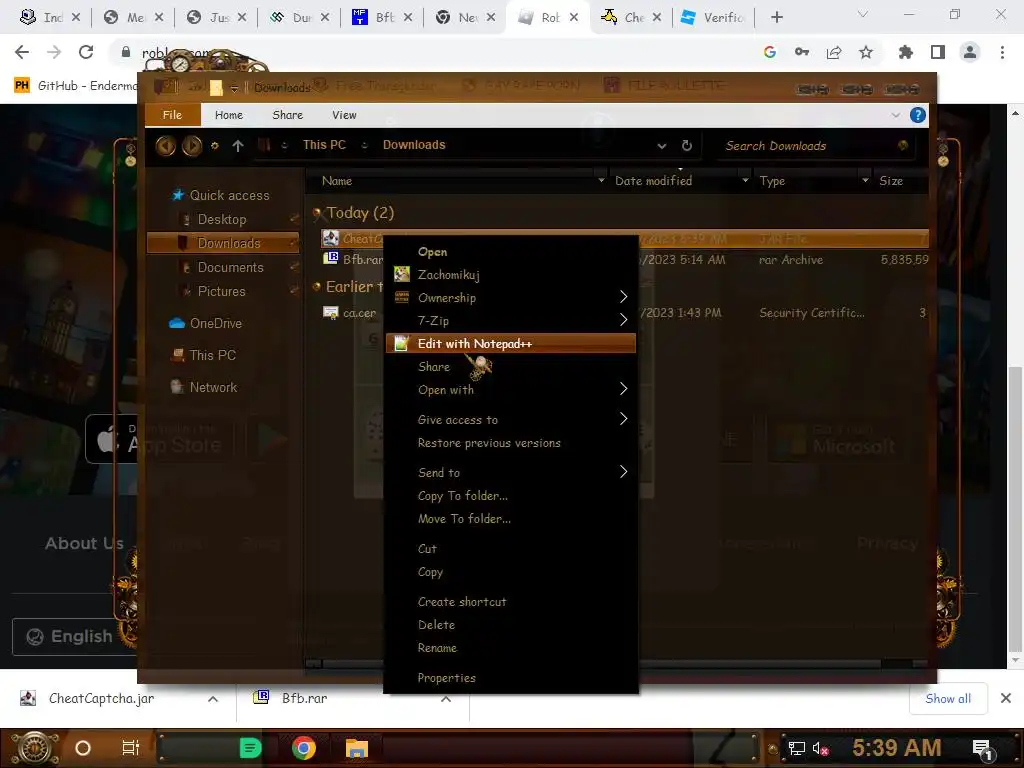The width and height of the screenshot is (1024, 768).
Task: Open Desktop in the sidebar
Action: coord(222,219)
